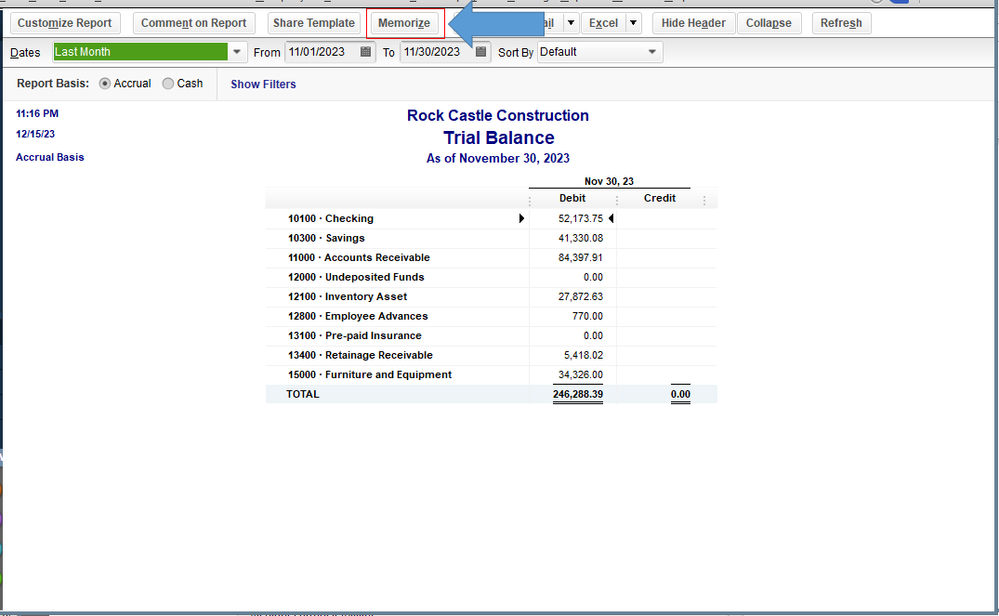Viewport: 999px width, 616px height.
Task: Refresh the report
Action: [x=841, y=23]
